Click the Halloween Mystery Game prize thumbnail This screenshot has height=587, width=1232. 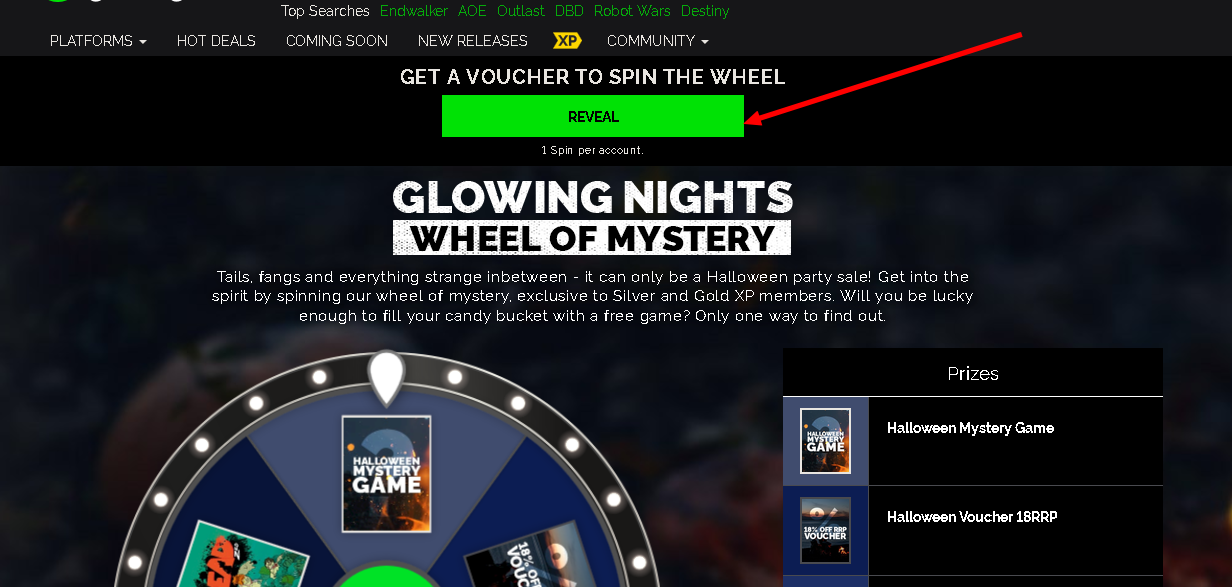pos(826,441)
